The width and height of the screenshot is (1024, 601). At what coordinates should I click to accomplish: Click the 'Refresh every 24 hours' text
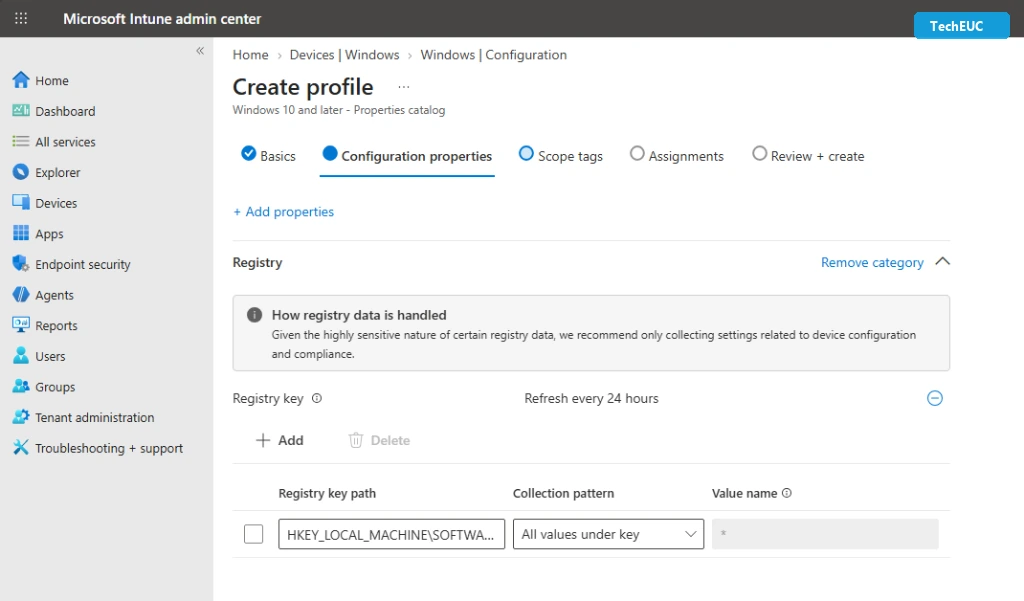pos(591,398)
